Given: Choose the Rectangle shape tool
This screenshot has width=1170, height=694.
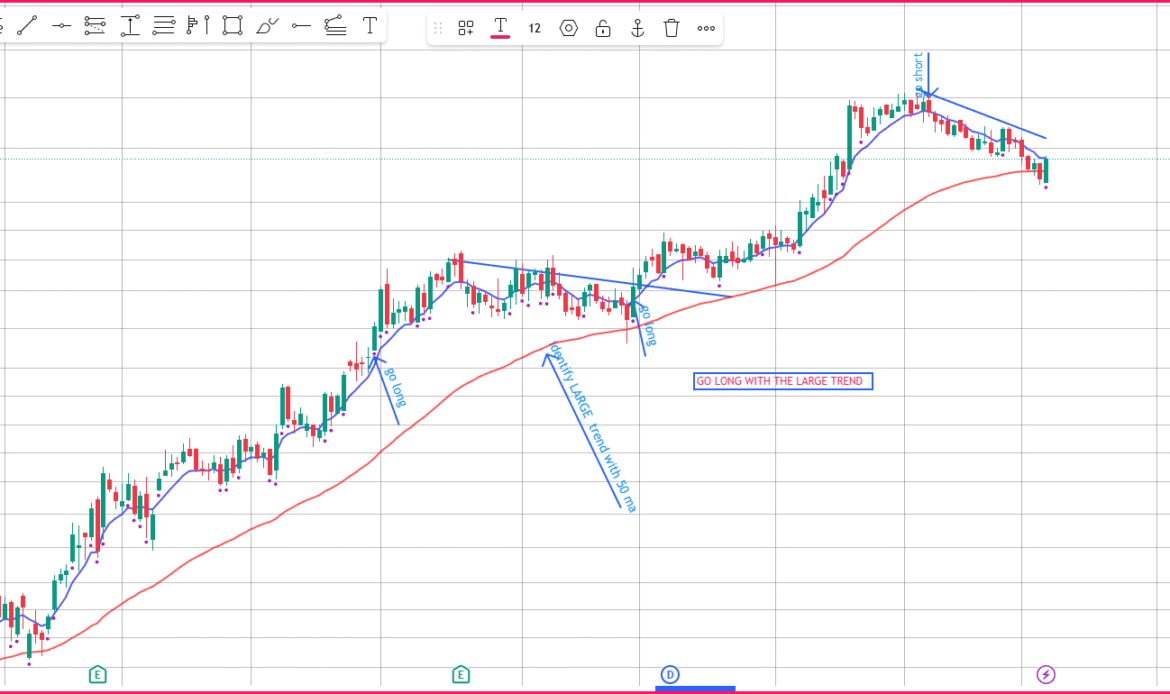Looking at the screenshot, I should click(232, 26).
